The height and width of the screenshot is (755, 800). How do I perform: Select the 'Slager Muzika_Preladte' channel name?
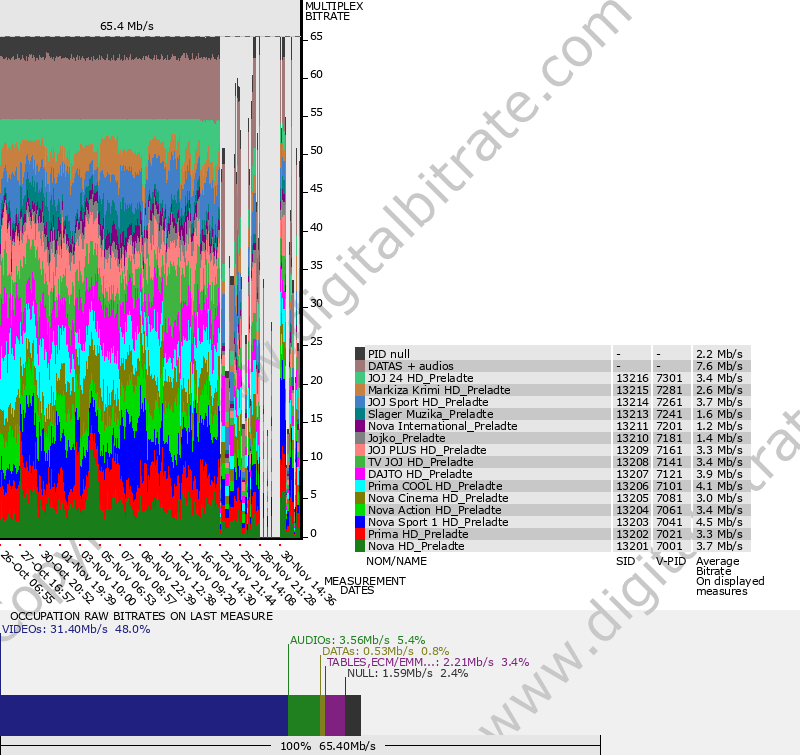[x=431, y=414]
